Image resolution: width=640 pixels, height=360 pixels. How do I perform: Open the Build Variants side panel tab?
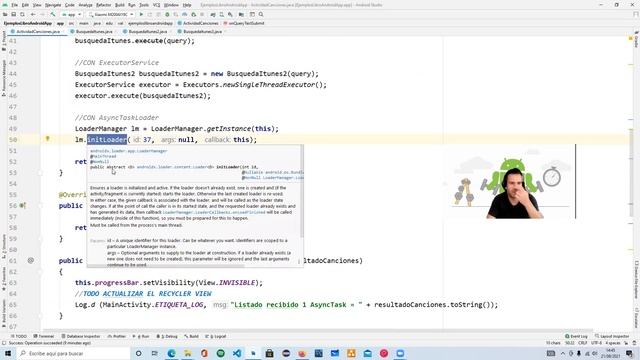tap(4, 313)
